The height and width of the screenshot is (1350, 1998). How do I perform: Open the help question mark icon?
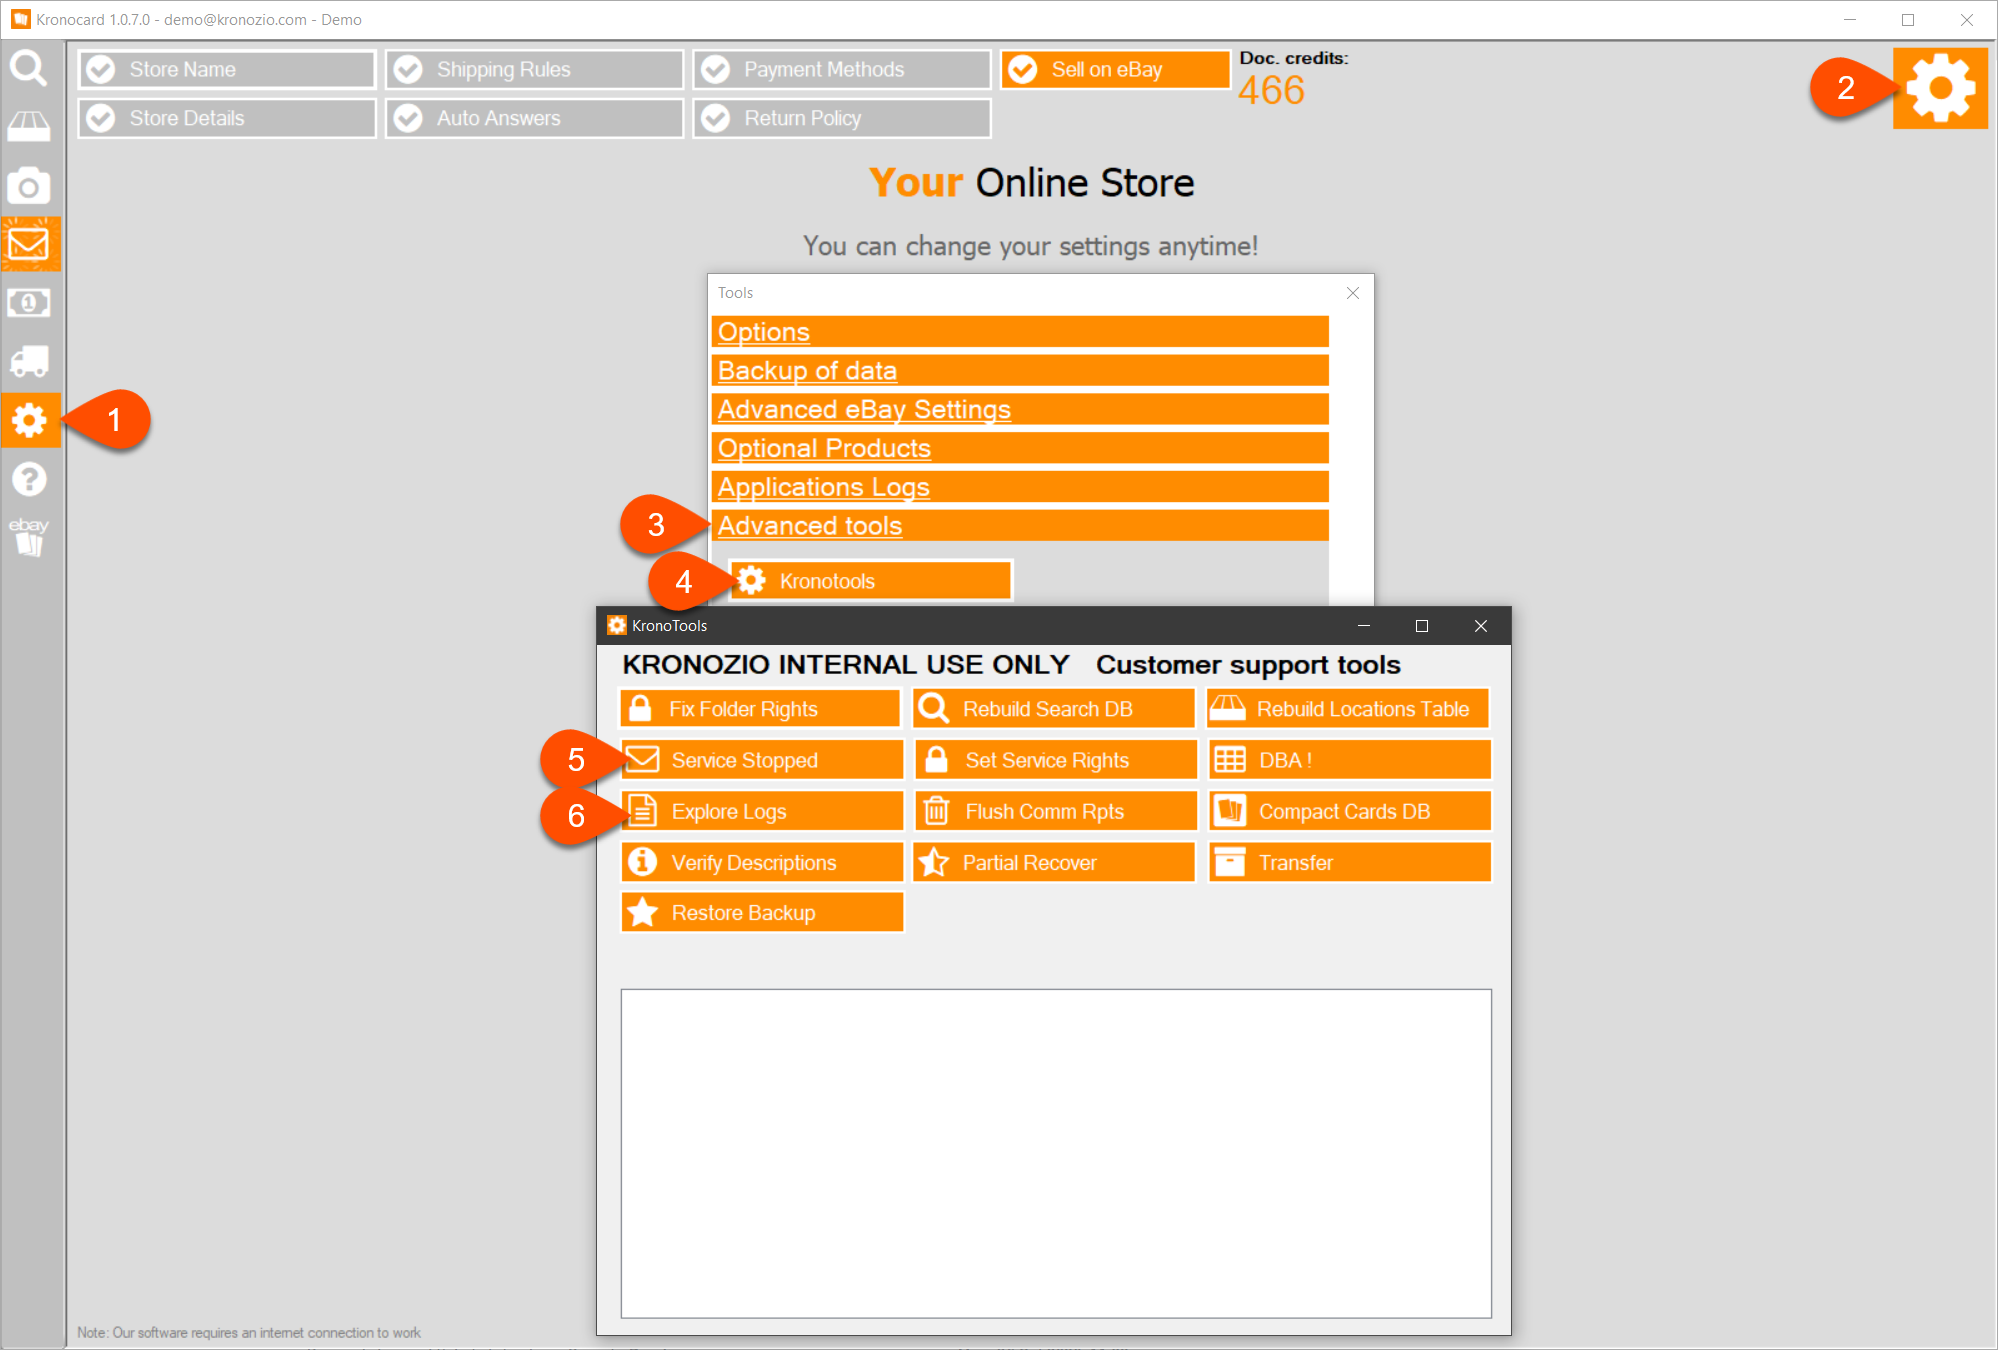pyautogui.click(x=29, y=479)
